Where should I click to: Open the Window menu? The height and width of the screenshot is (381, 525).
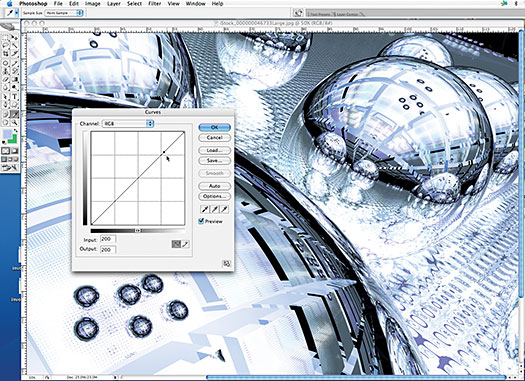(196, 4)
